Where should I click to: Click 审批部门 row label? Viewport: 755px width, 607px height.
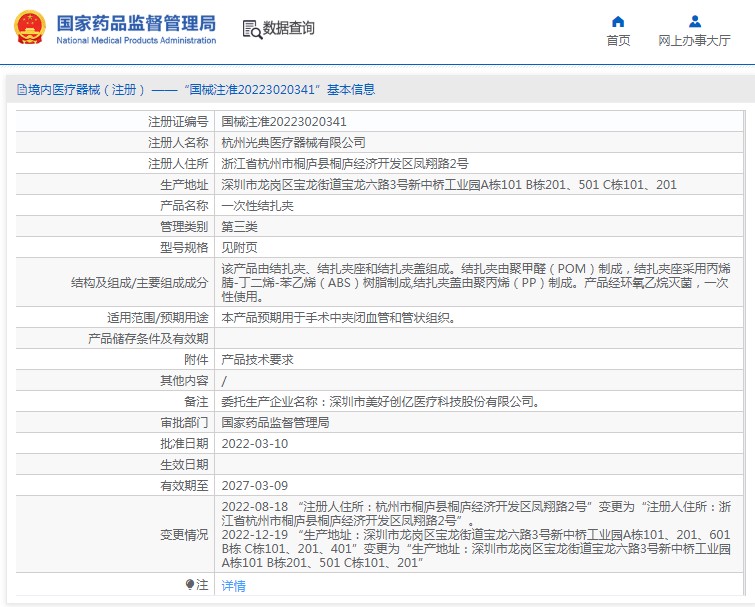tap(184, 423)
